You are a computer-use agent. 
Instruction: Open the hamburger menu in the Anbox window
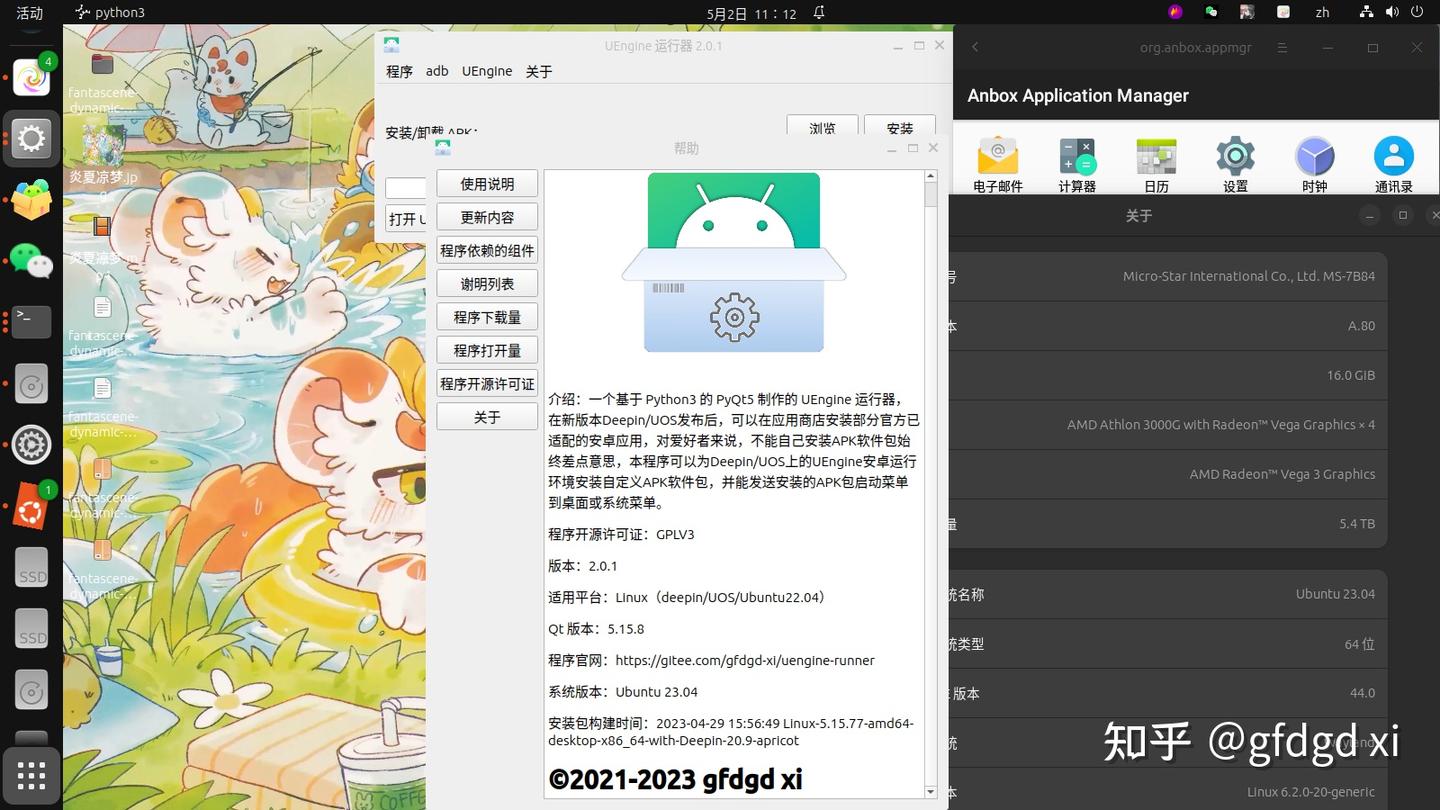tap(1281, 47)
